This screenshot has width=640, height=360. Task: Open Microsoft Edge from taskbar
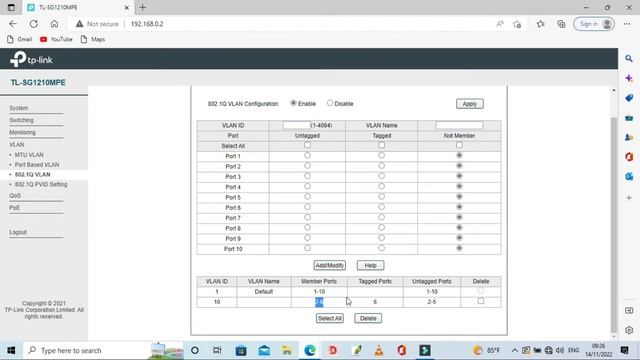tap(310, 350)
